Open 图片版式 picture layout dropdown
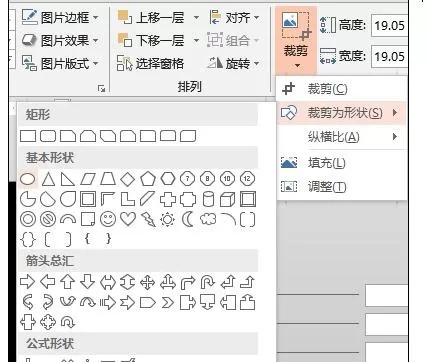 pyautogui.click(x=61, y=63)
